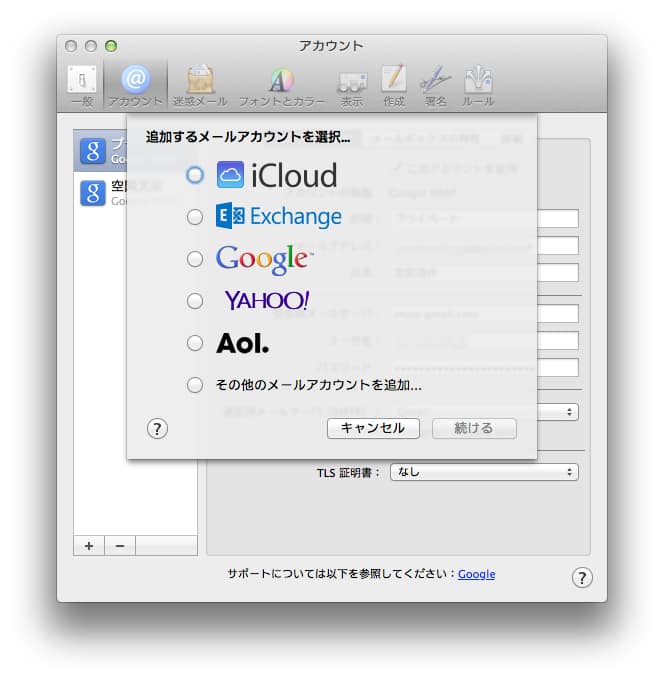Choose その他のメールアカウントを追加 option

195,385
